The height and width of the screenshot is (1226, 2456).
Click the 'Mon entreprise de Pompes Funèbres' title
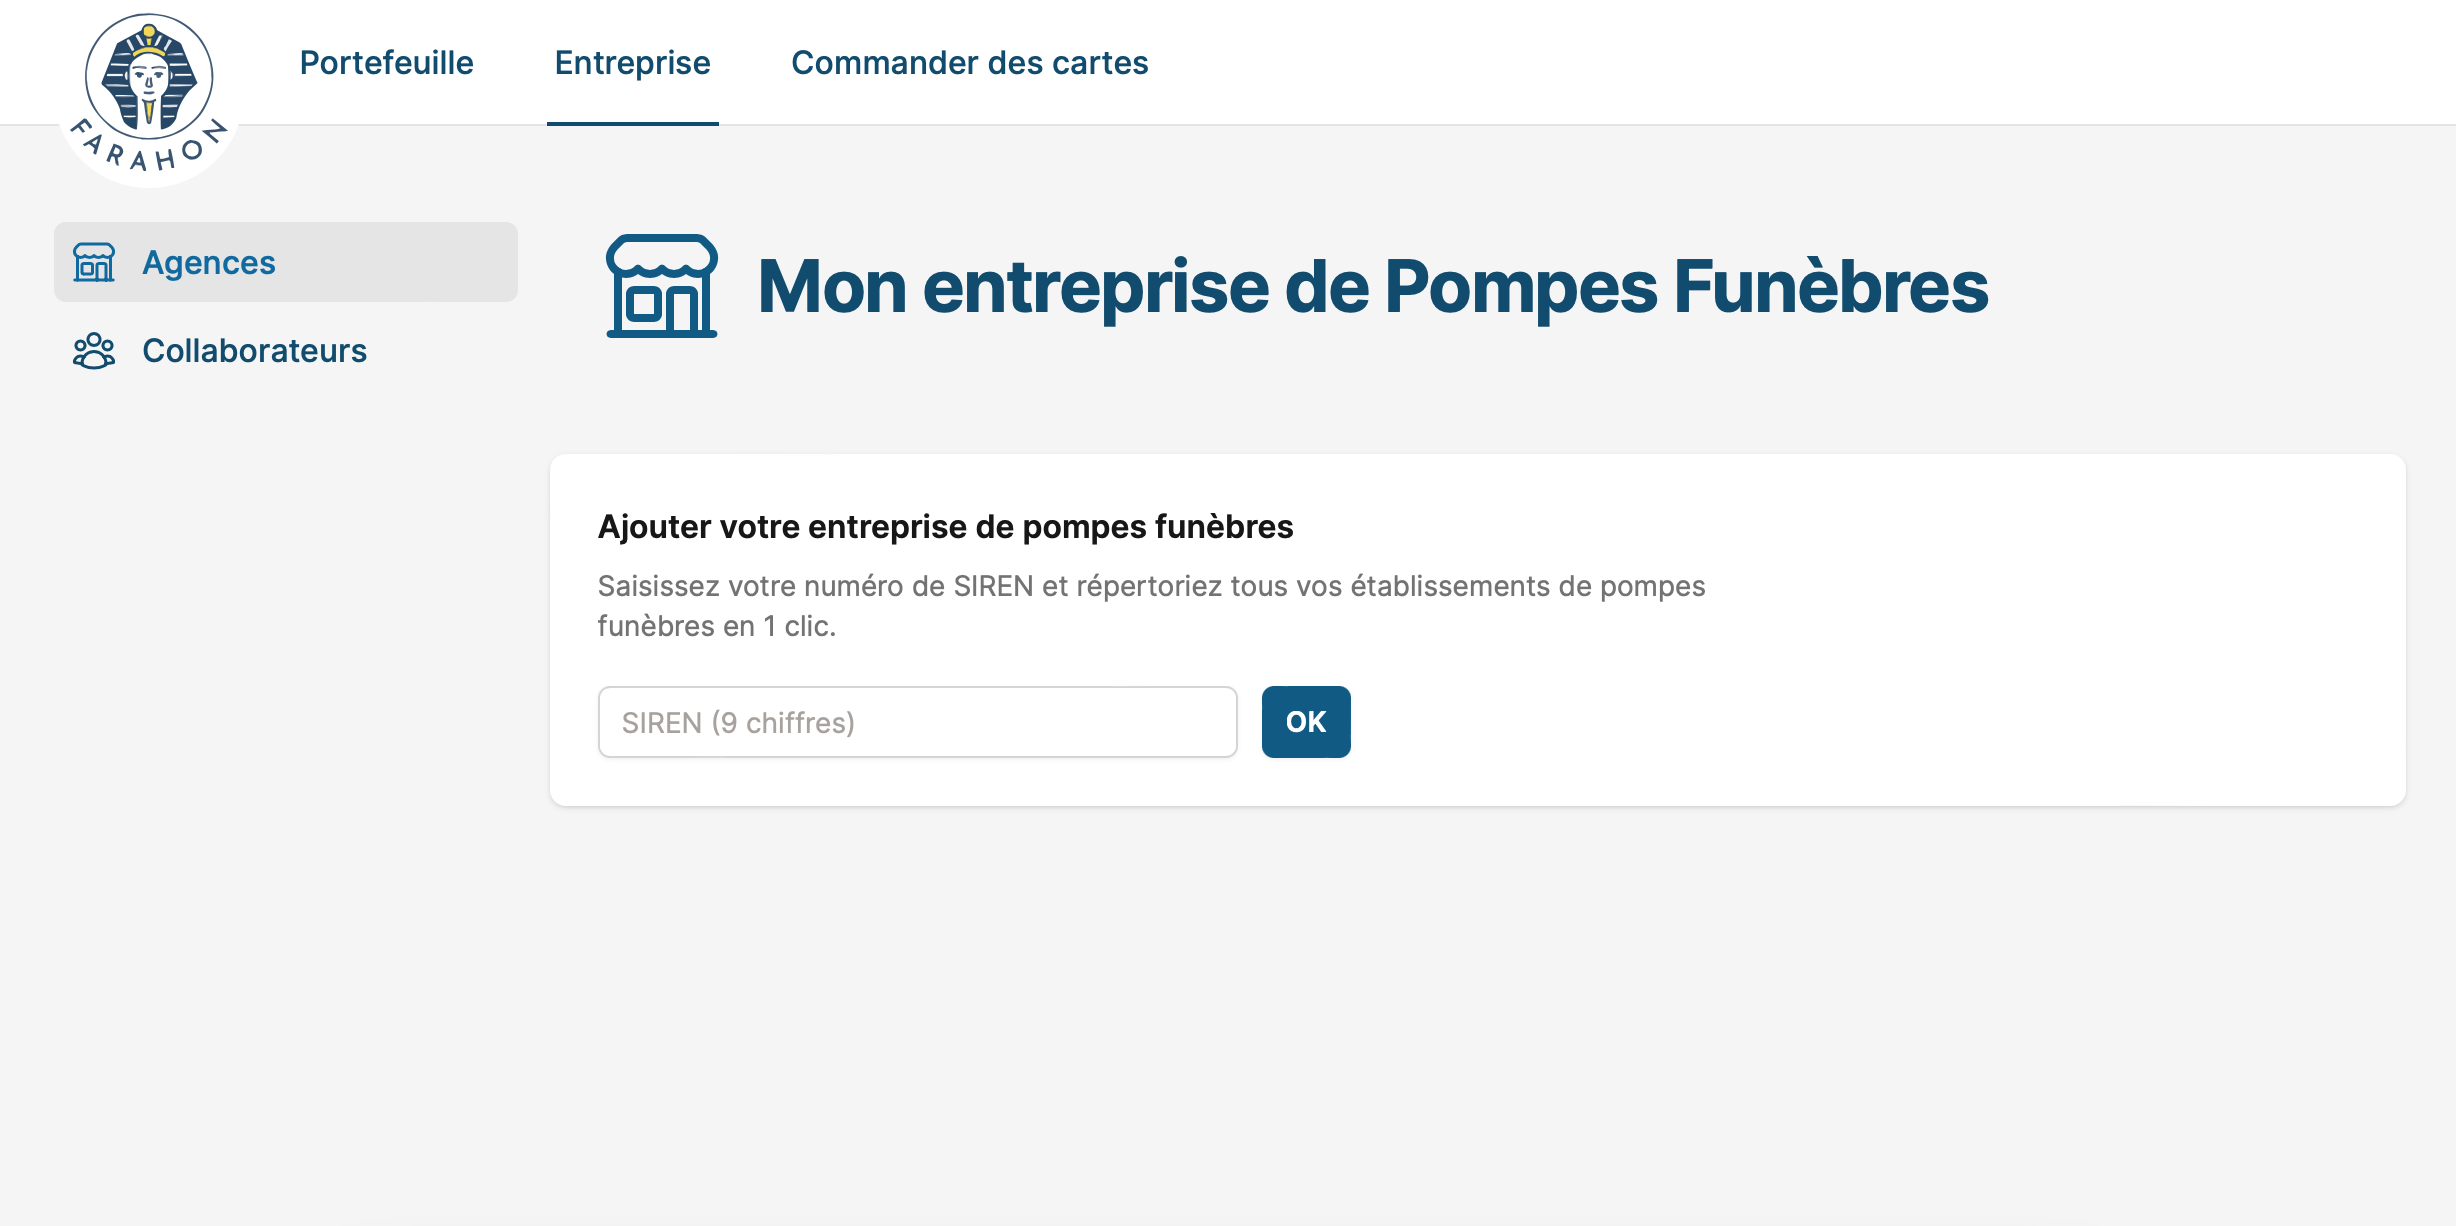pyautogui.click(x=1372, y=287)
